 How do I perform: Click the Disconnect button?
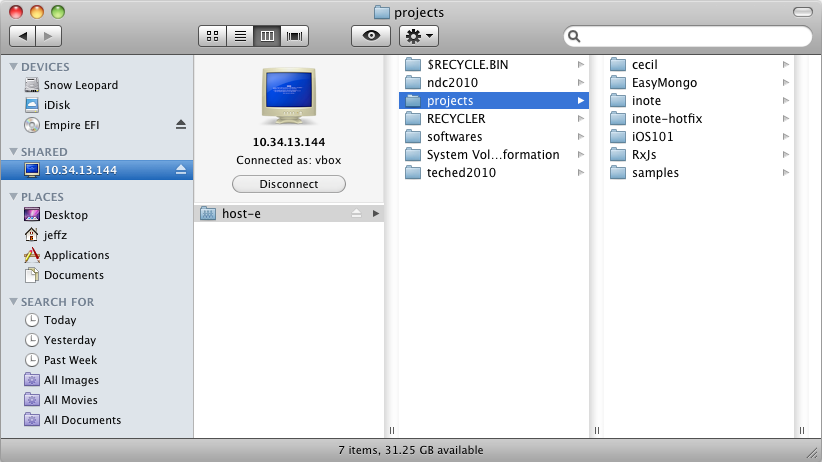click(289, 184)
